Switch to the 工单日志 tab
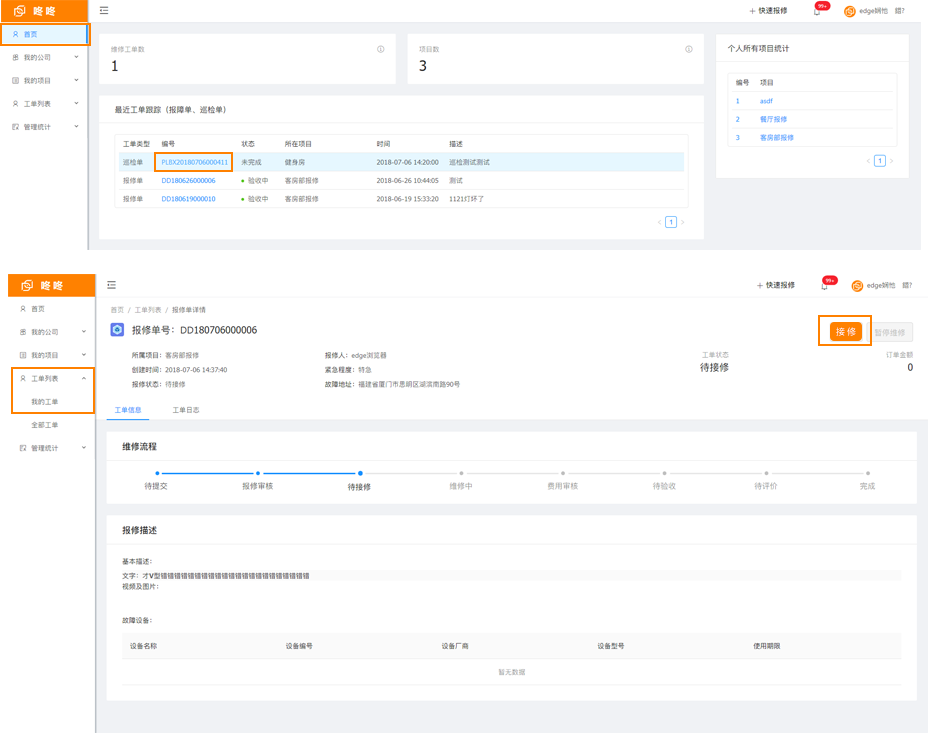 [186, 410]
